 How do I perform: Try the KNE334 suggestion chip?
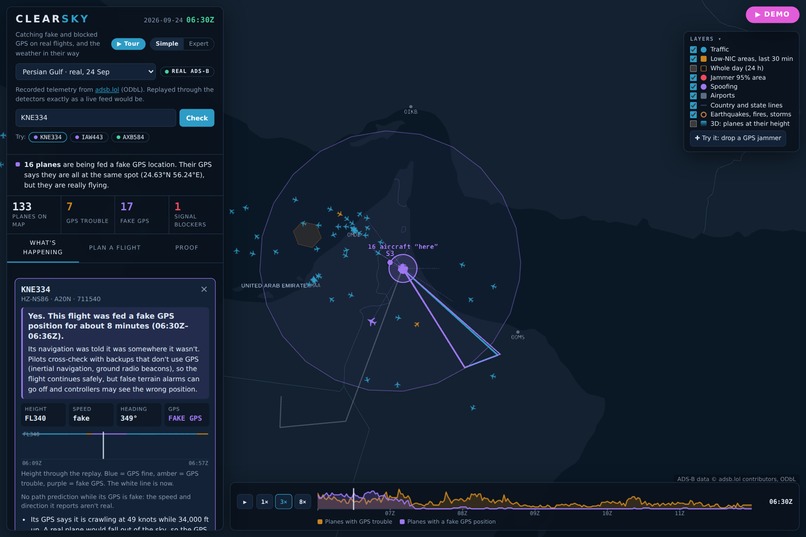(x=48, y=137)
